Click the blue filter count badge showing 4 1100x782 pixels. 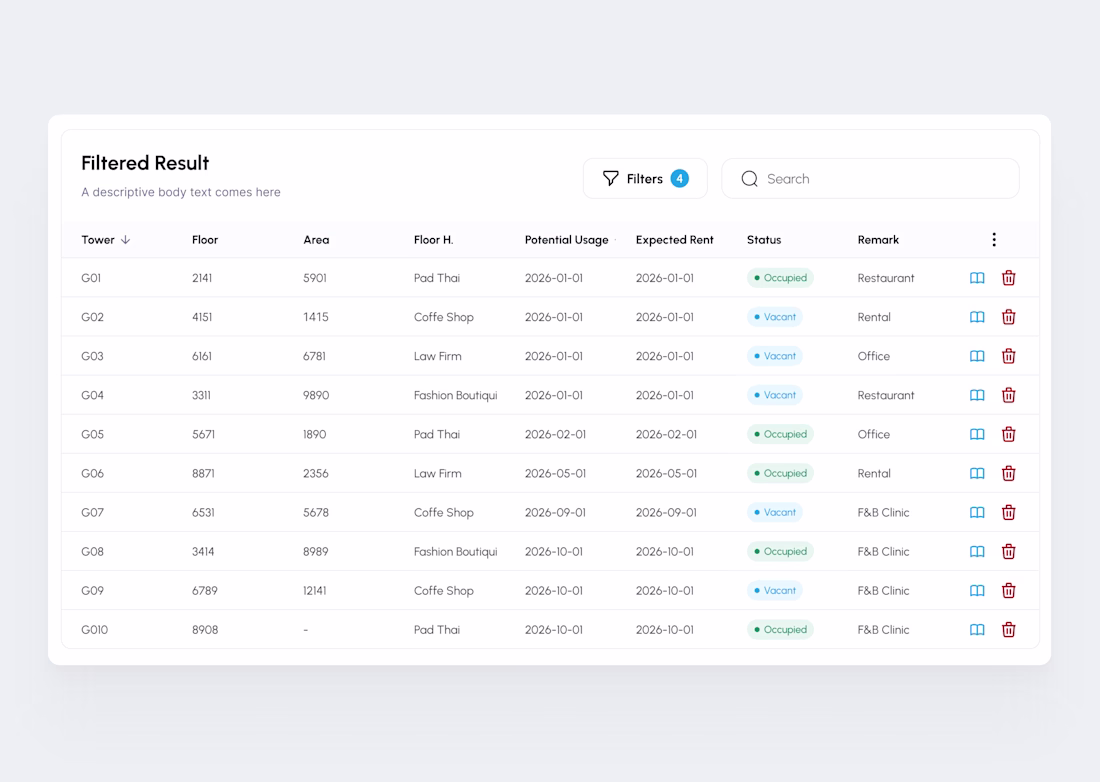(679, 179)
